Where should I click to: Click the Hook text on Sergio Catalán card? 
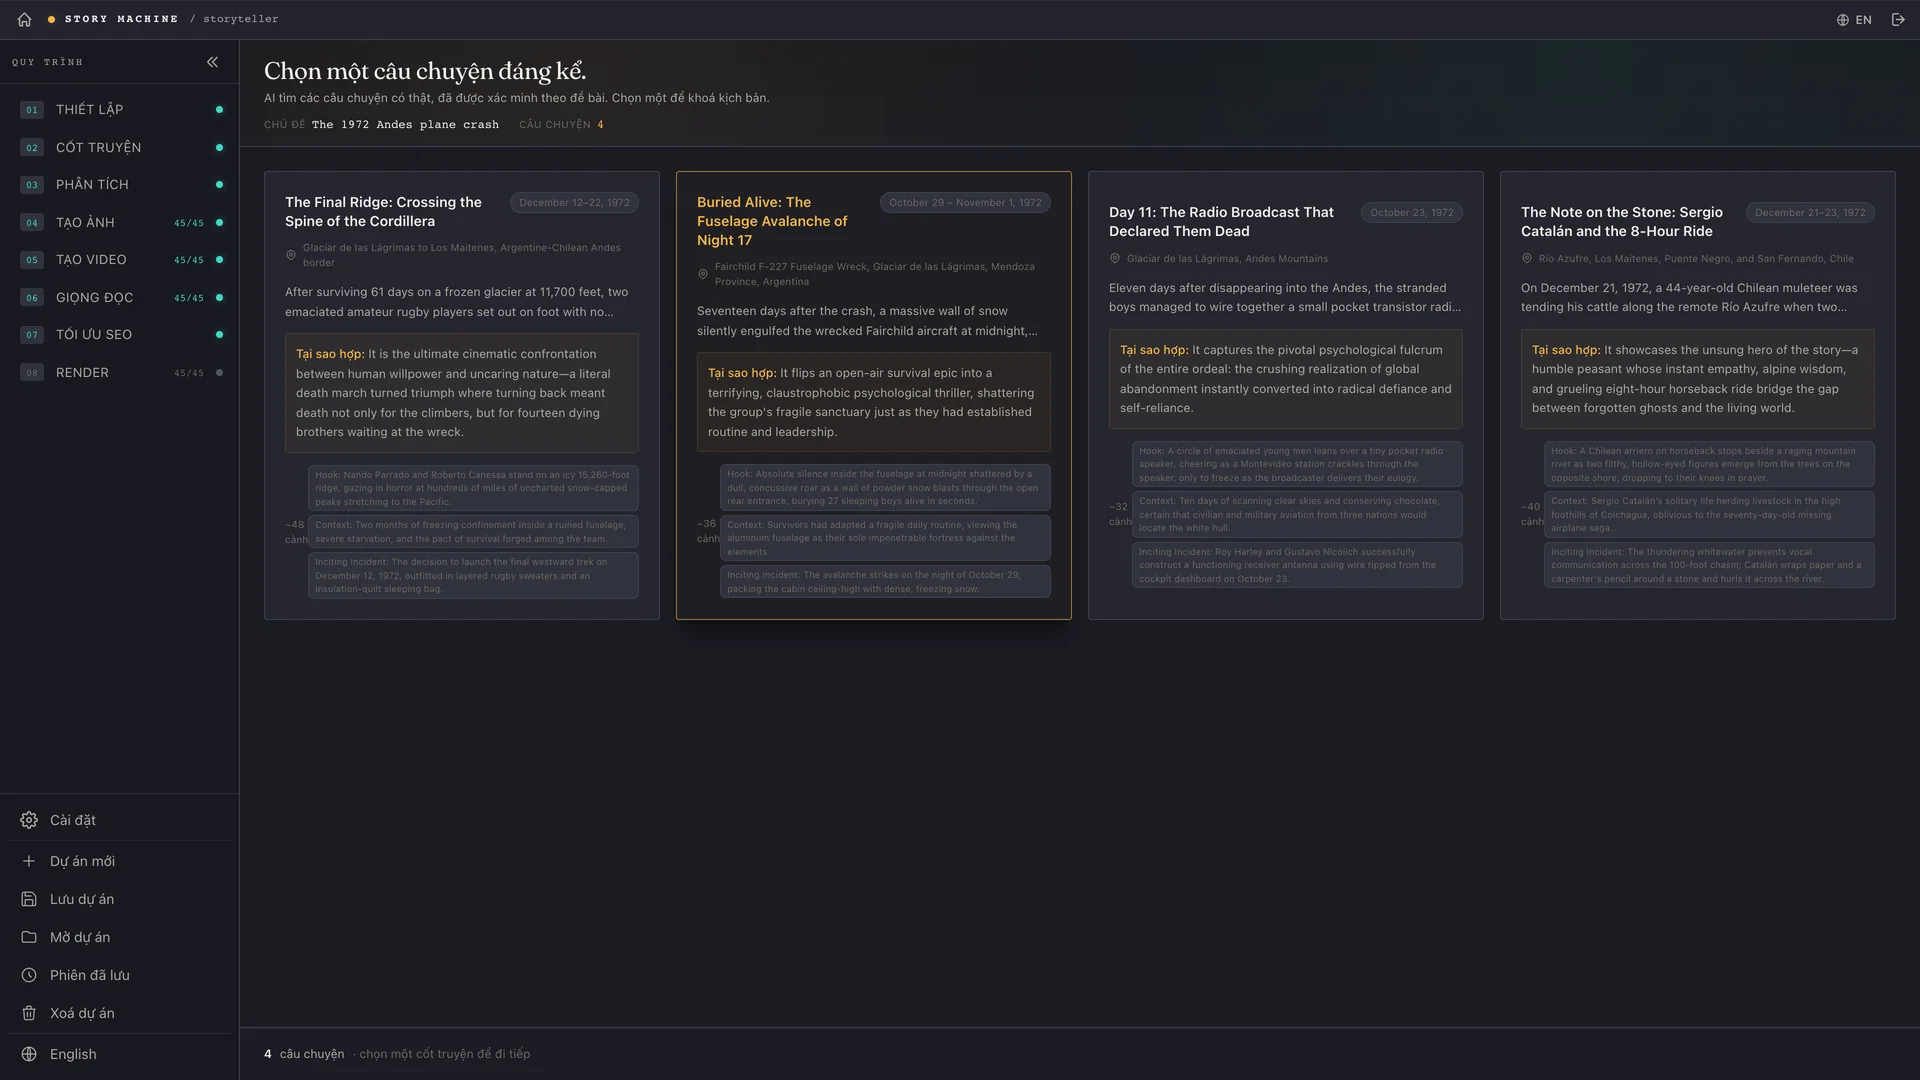click(x=1709, y=464)
